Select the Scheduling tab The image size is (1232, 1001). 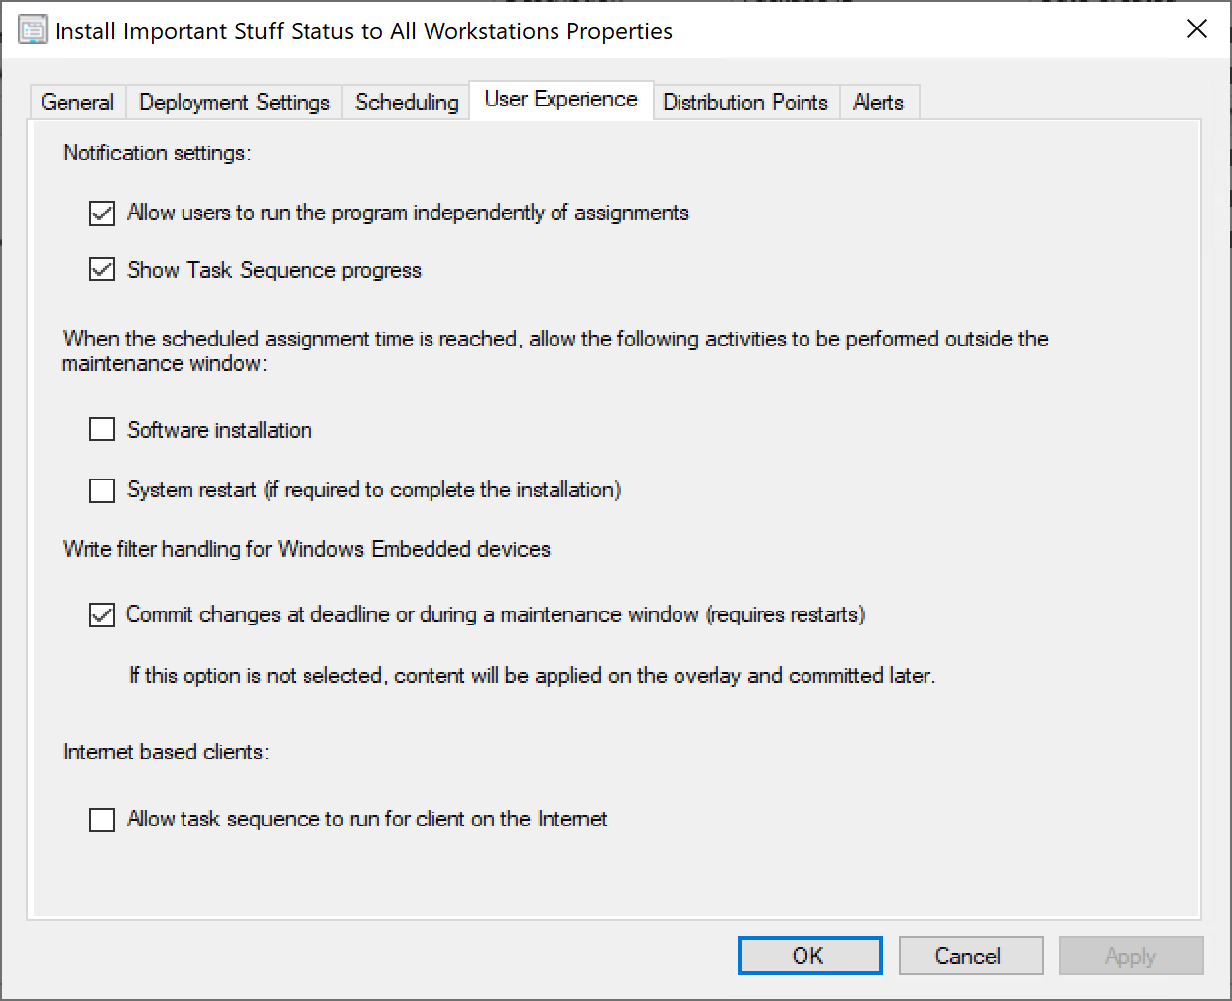coord(406,101)
